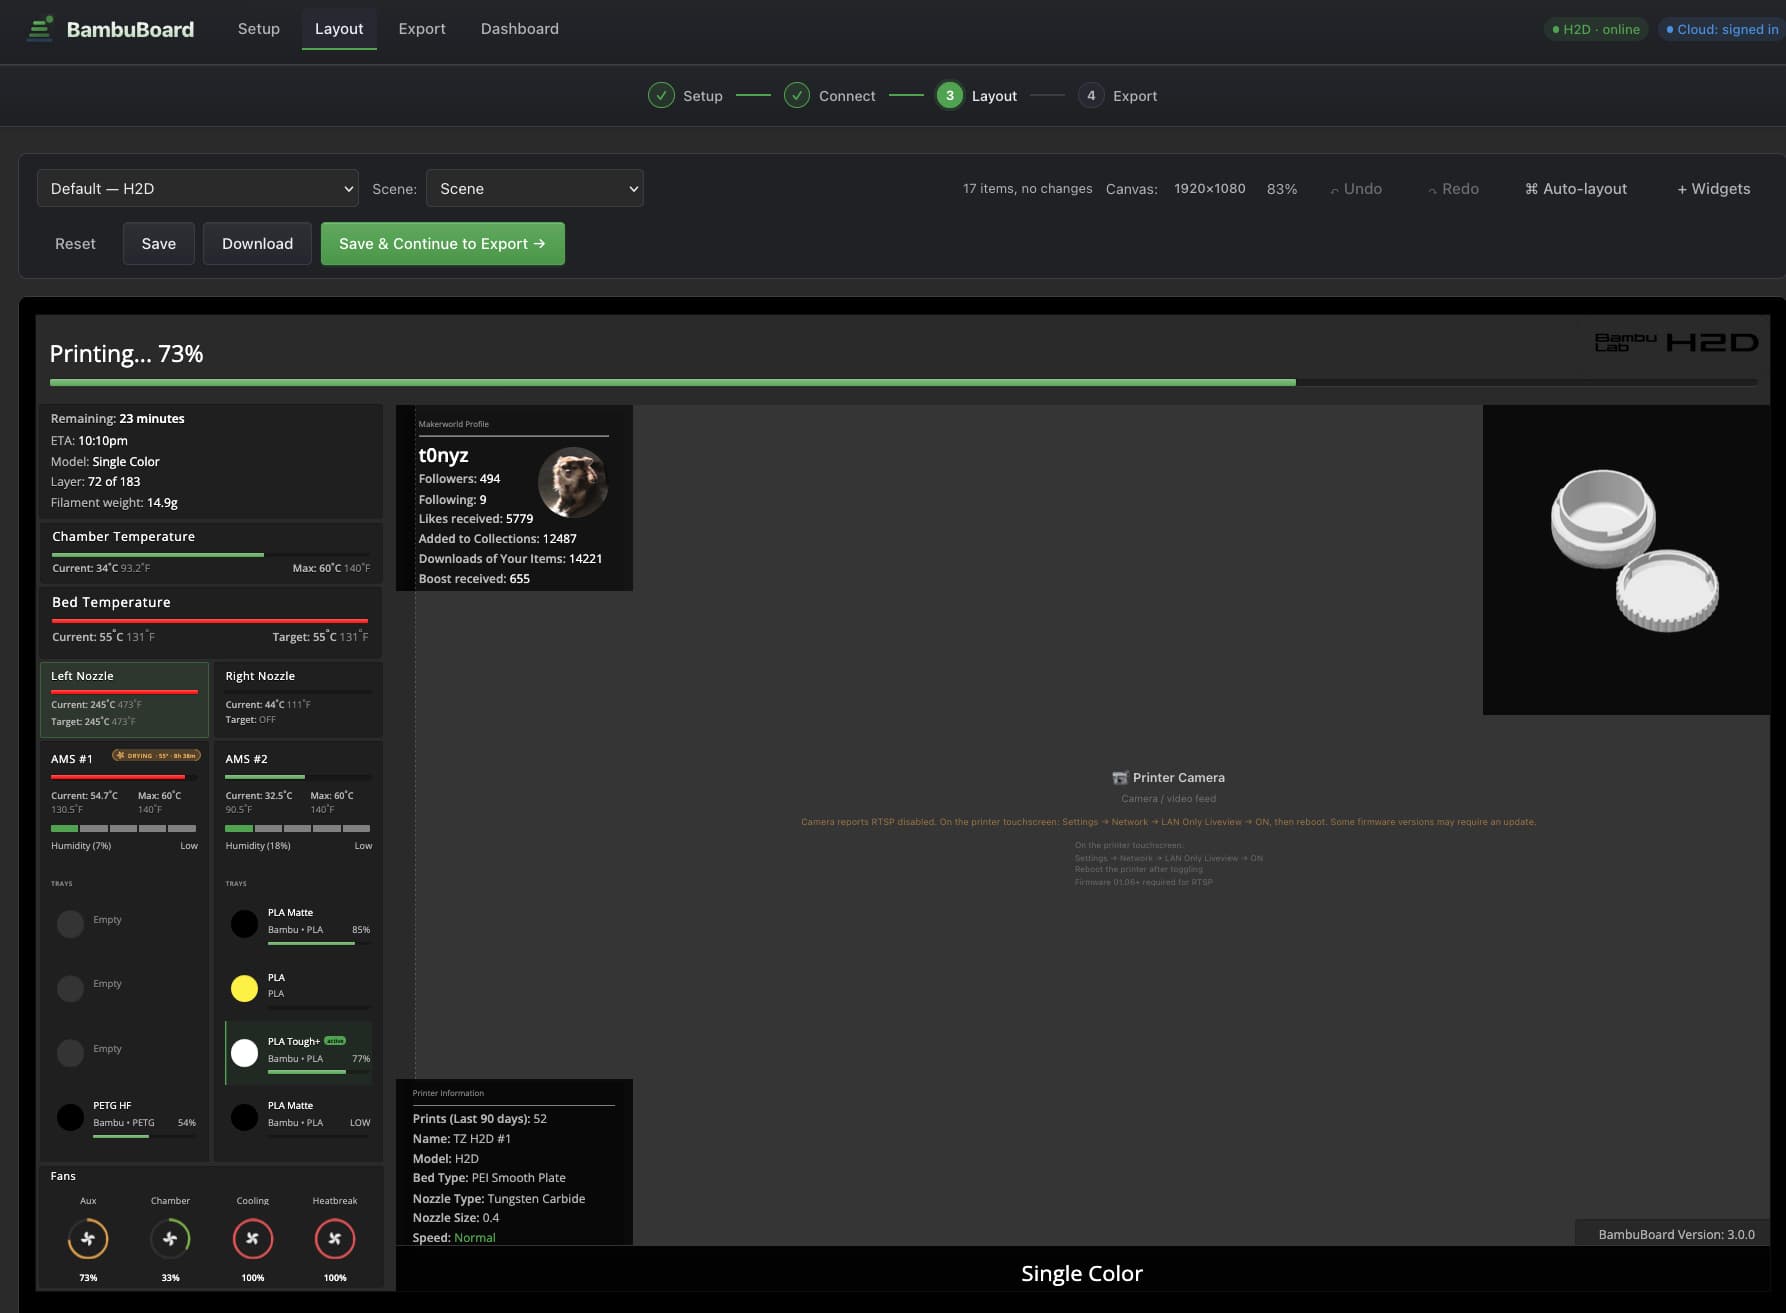
Task: Open the Export navigation tab
Action: click(422, 29)
